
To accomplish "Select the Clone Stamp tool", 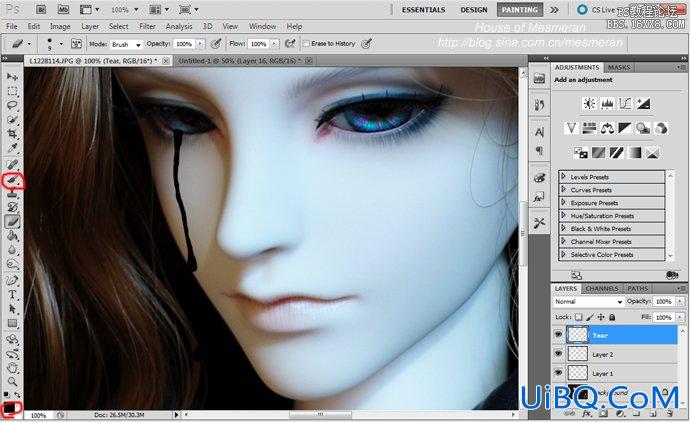I will pos(12,194).
